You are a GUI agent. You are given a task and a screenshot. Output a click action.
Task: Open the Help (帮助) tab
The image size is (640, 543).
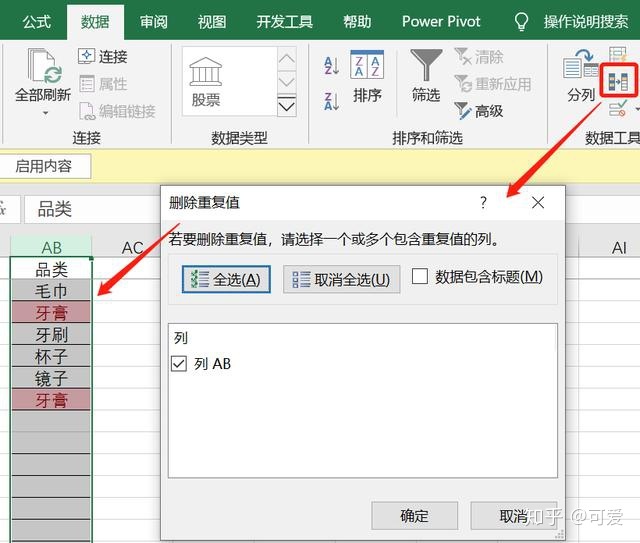357,22
